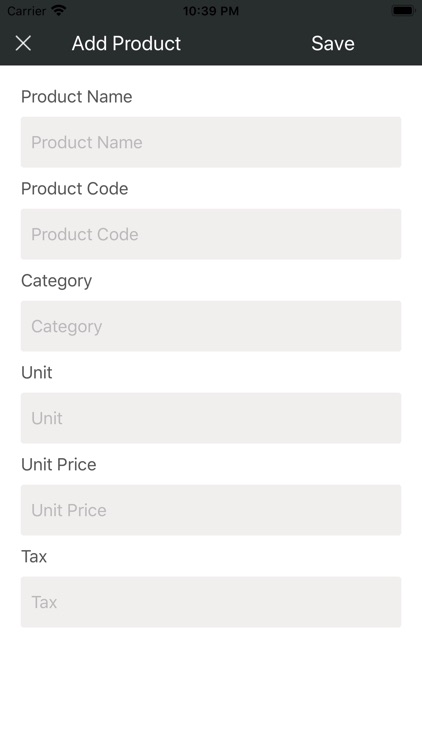This screenshot has width=422, height=750.
Task: Click inside the Unit Price field
Action: tap(211, 510)
